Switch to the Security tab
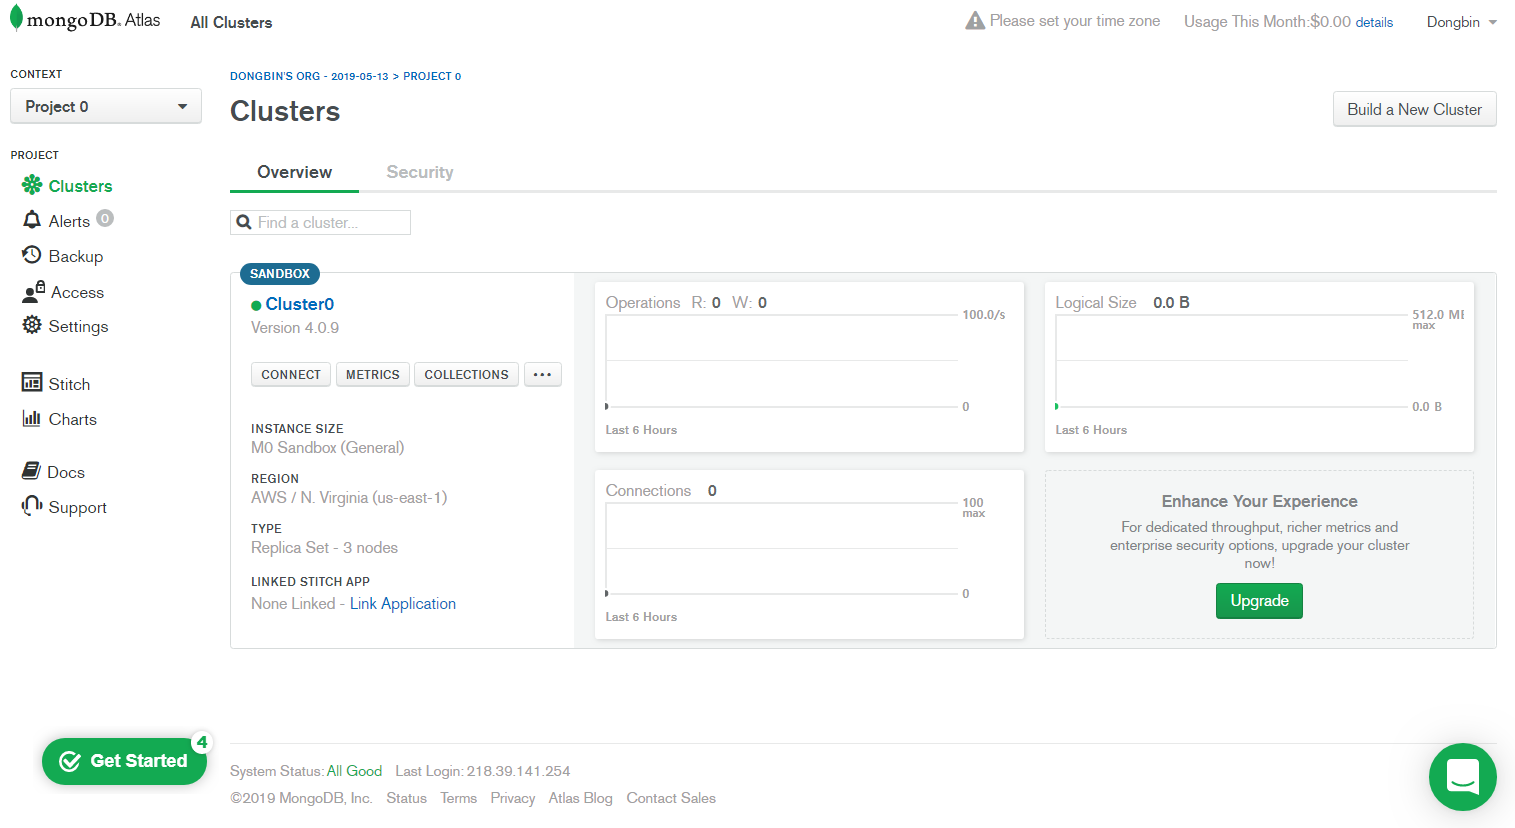The width and height of the screenshot is (1515, 828). coord(420,172)
